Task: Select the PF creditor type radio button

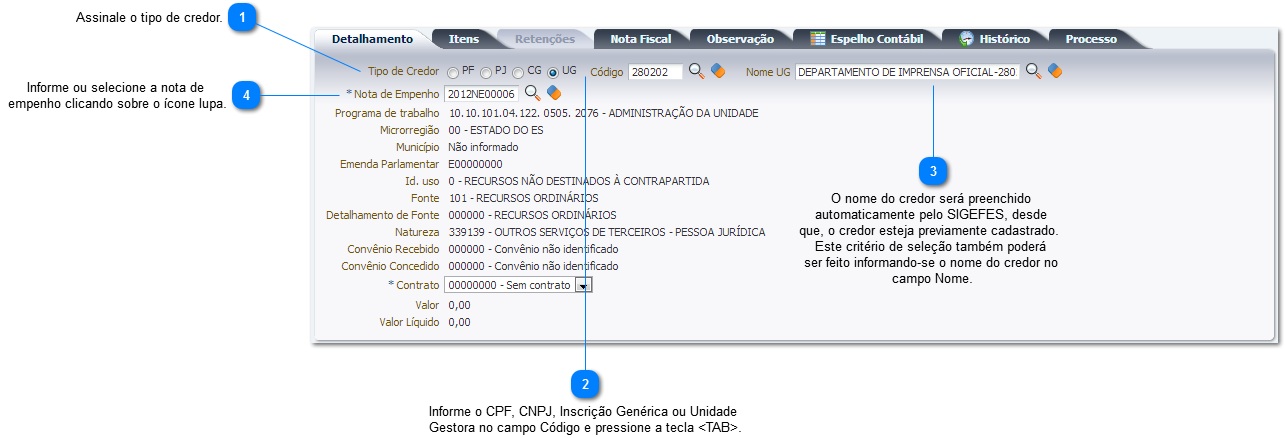Action: point(454,73)
